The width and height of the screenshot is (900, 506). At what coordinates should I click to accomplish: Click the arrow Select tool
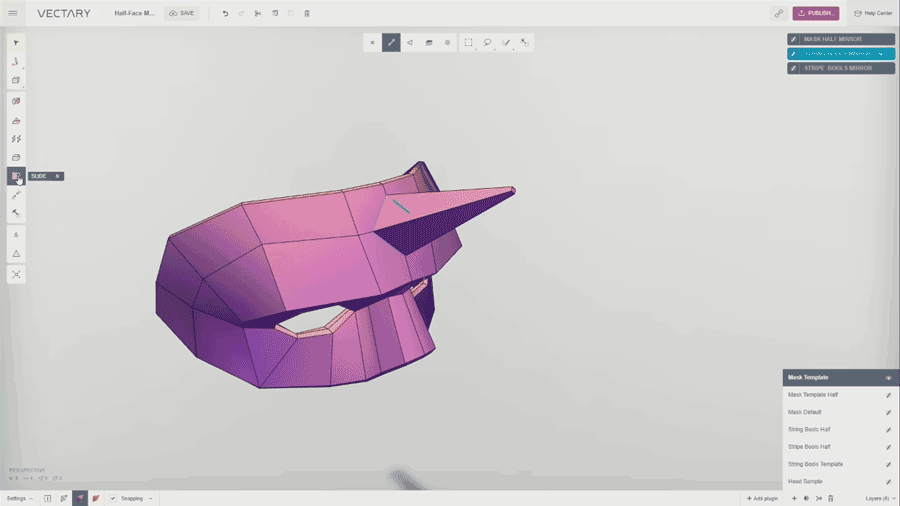16,43
